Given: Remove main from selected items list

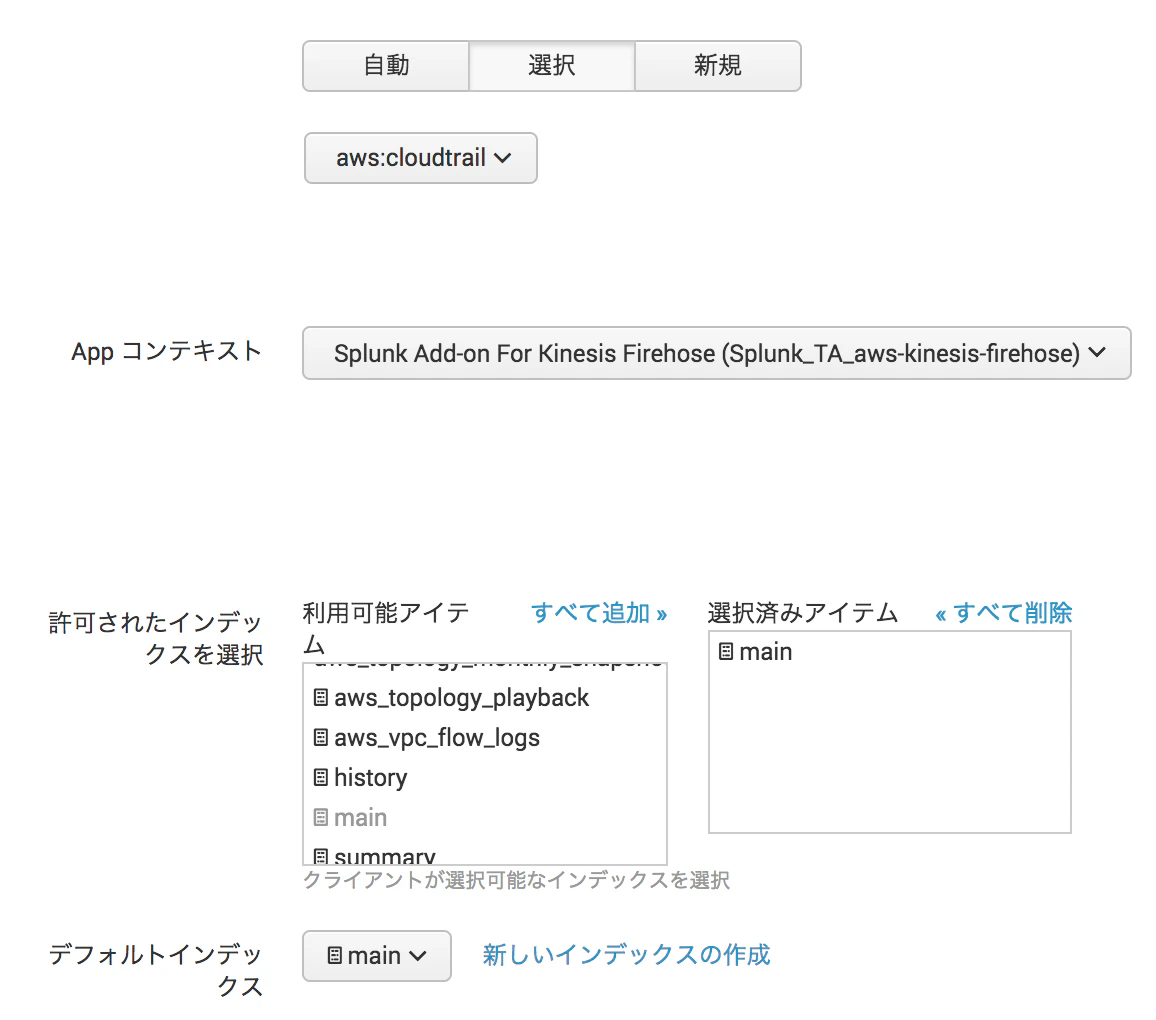Looking at the screenshot, I should point(766,652).
